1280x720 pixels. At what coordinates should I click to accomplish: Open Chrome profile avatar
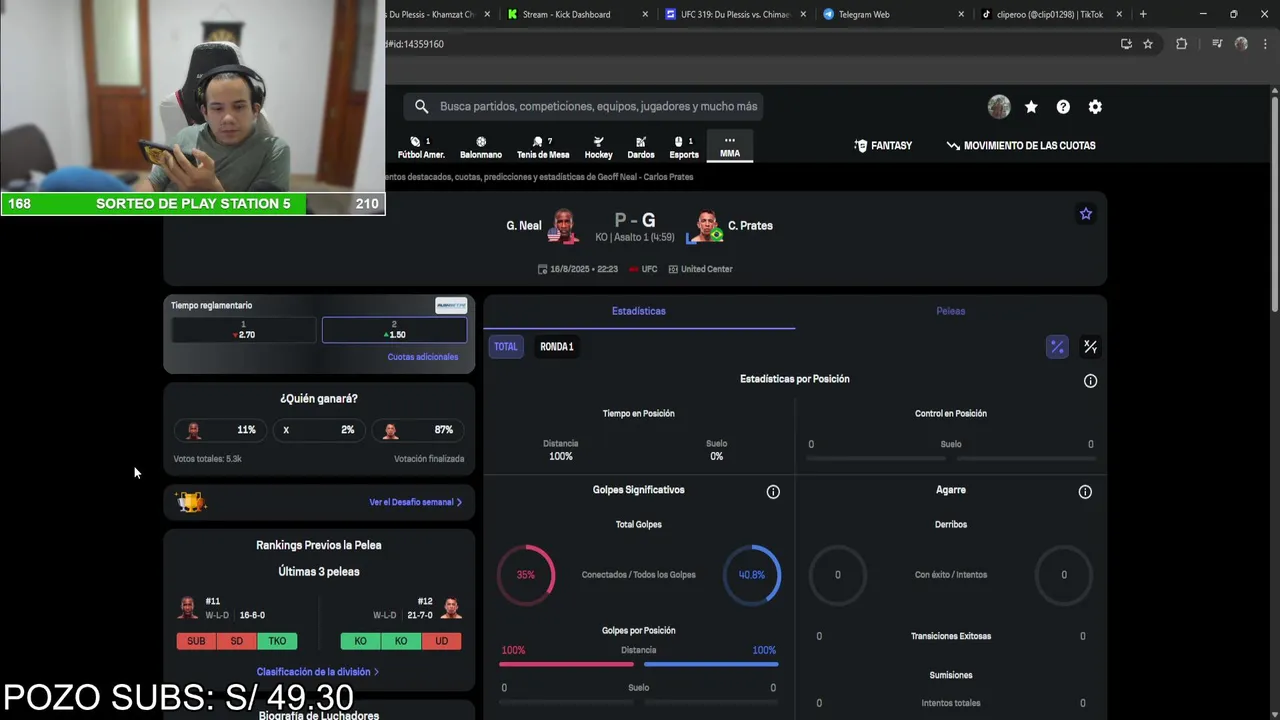point(1241,44)
